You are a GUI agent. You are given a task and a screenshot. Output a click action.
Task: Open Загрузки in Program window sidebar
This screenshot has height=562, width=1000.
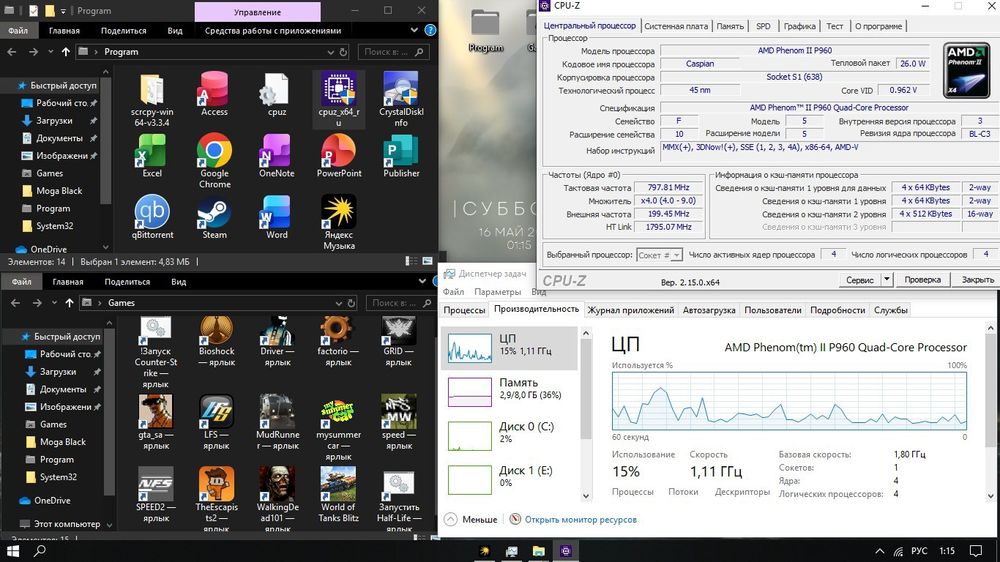click(x=54, y=121)
